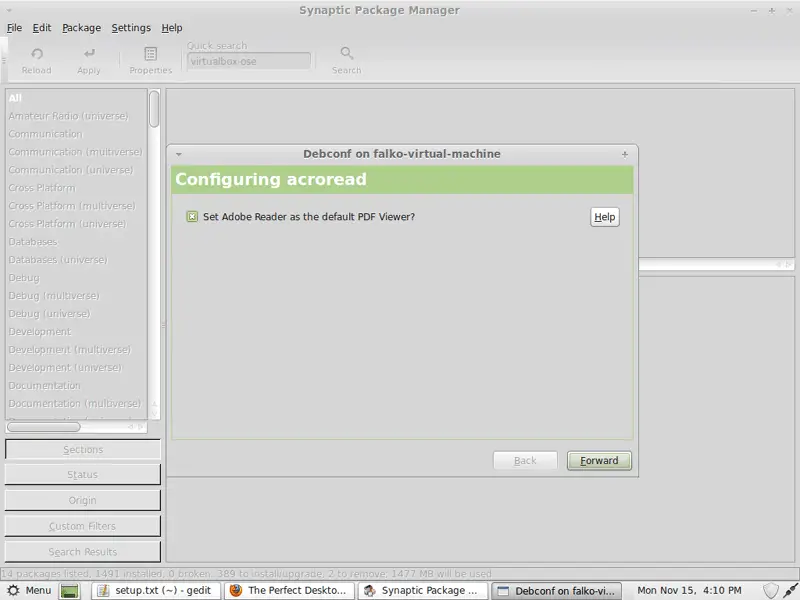The height and width of the screenshot is (600, 800).
Task: Click the Custom Filters button
Action: pos(83,526)
